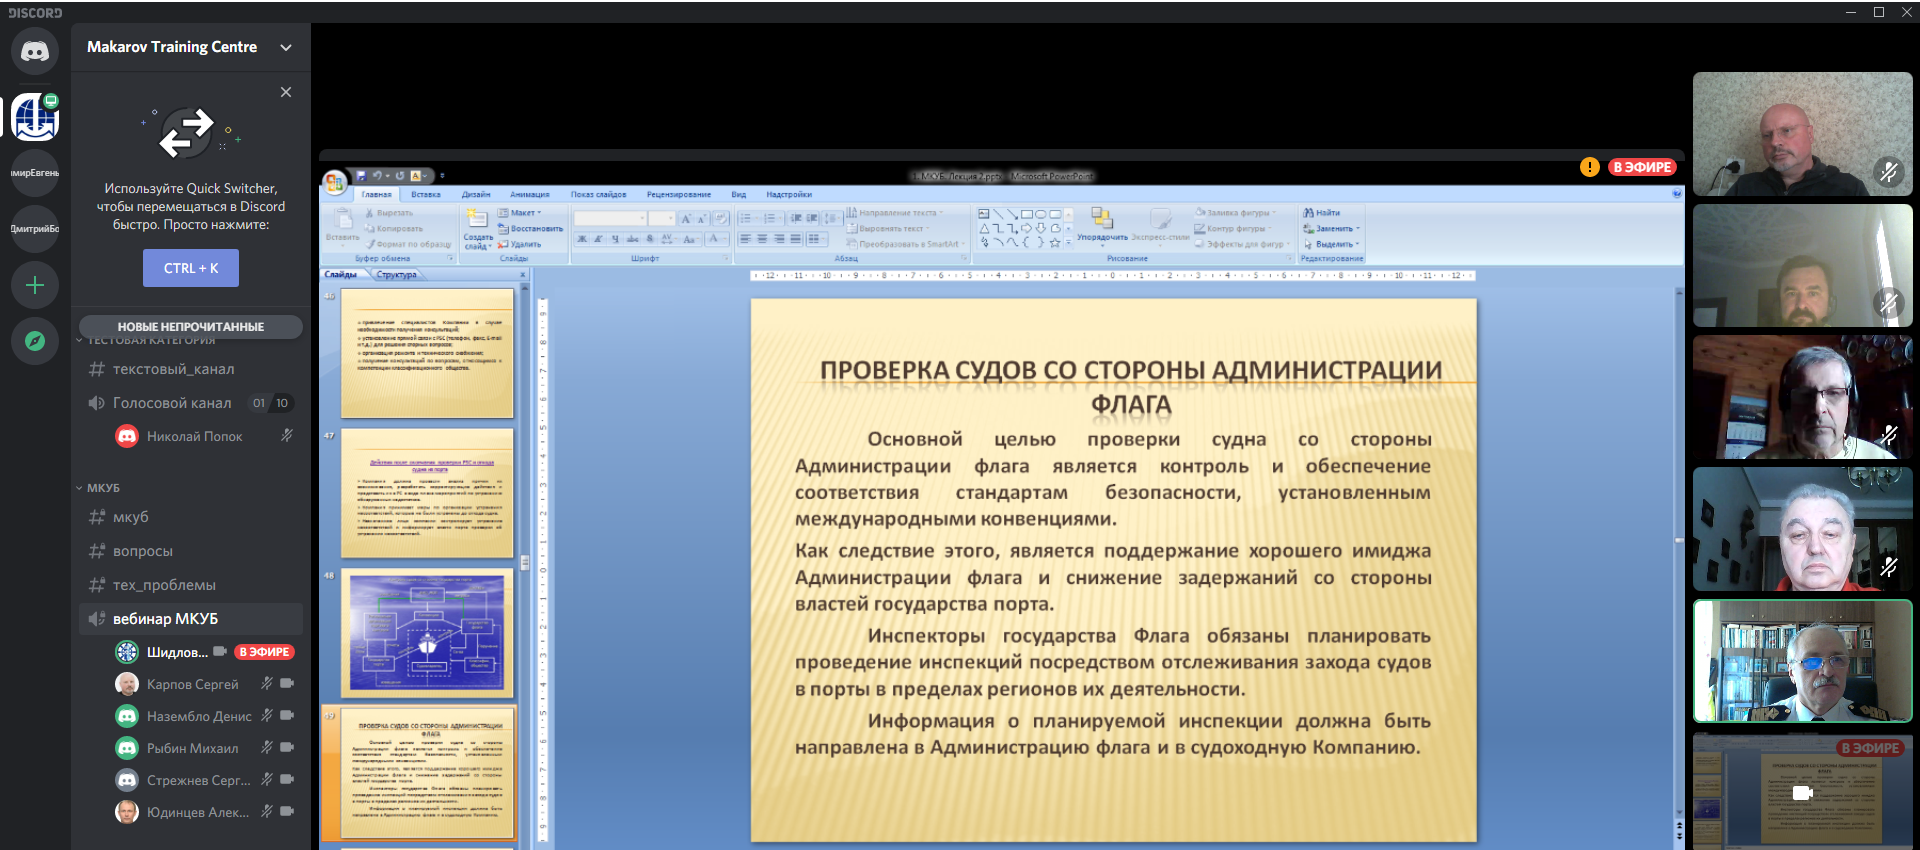Screen dimensions: 1920x850
Task: Select the Makarov Training Centre server icon
Action: [x=35, y=118]
